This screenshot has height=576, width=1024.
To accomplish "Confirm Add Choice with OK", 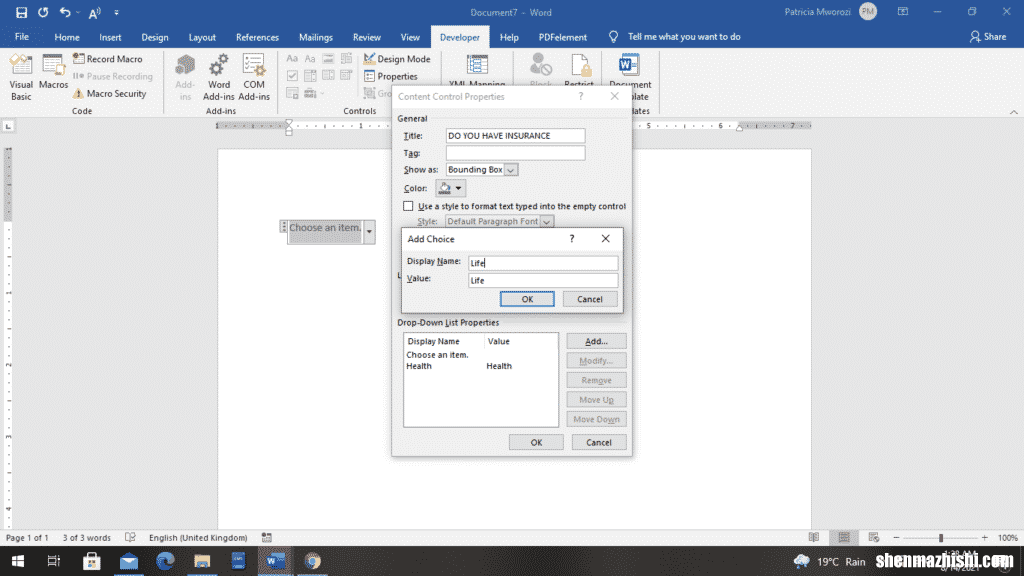I will click(527, 299).
